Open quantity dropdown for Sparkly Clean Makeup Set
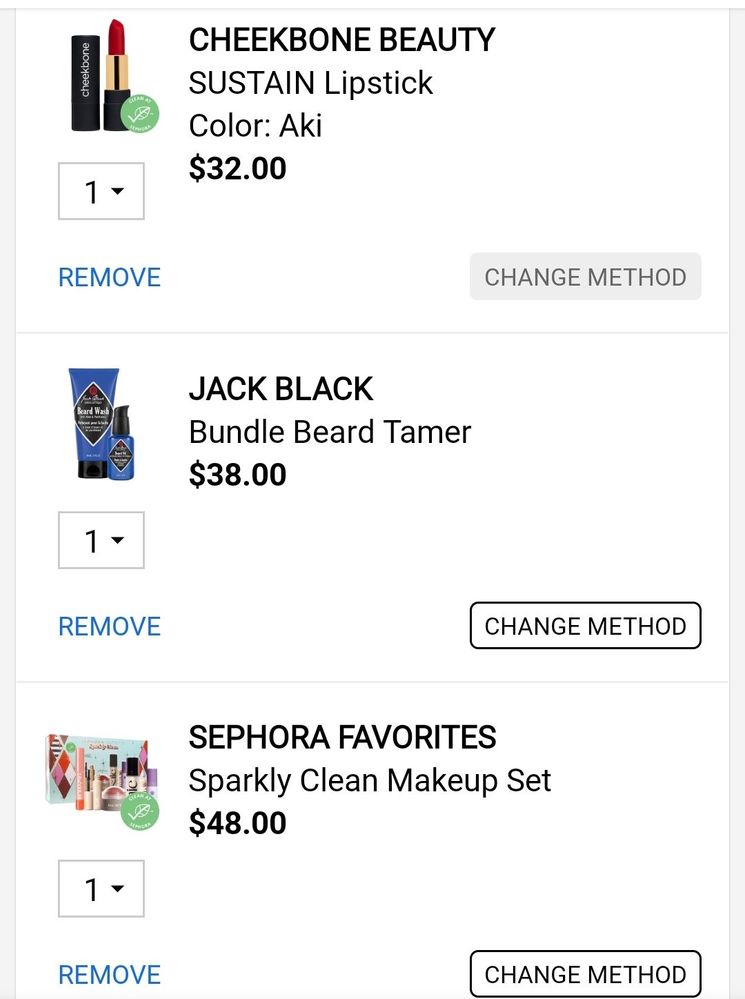Image resolution: width=745 pixels, height=999 pixels. (101, 889)
